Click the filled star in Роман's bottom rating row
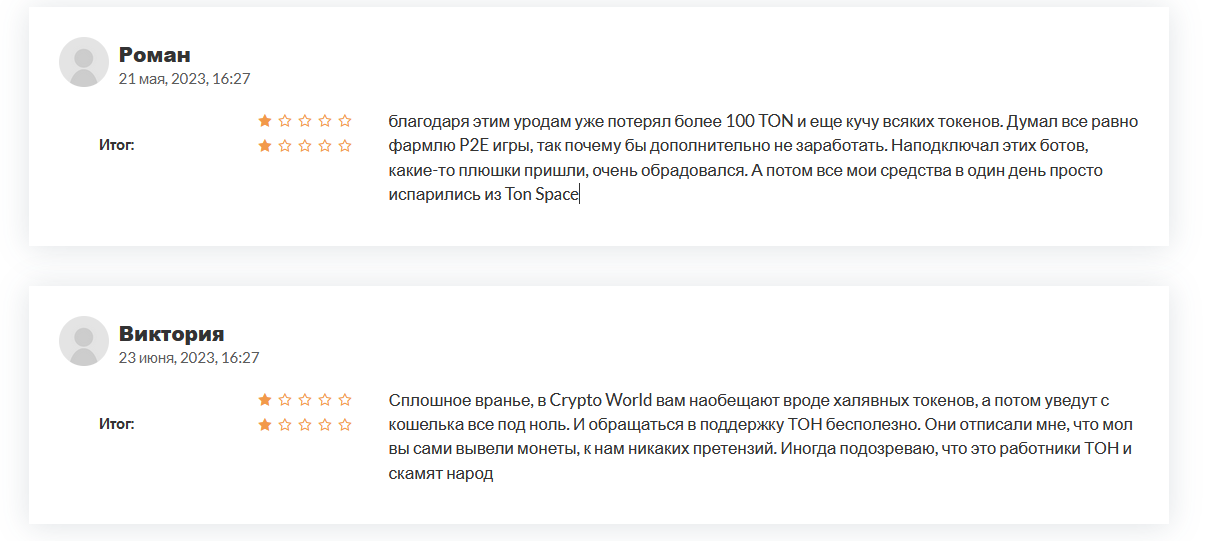This screenshot has height=541, width=1209. tap(265, 146)
